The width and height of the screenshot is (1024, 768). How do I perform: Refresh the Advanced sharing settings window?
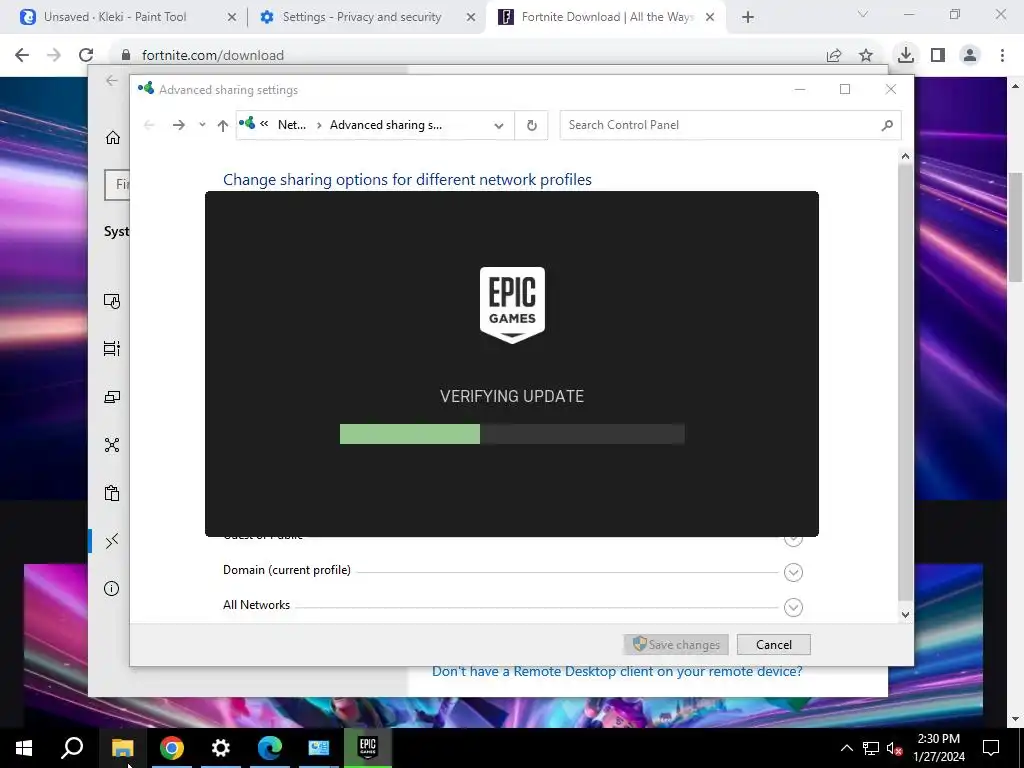pyautogui.click(x=532, y=125)
